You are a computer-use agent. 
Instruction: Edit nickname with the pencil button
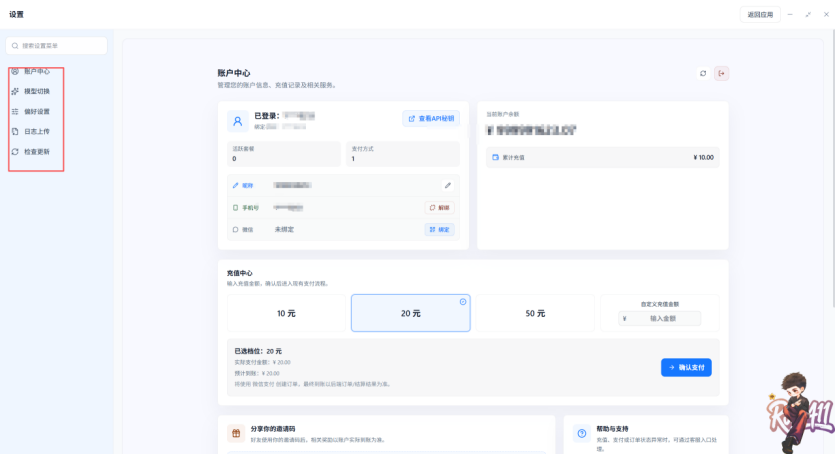click(x=448, y=185)
